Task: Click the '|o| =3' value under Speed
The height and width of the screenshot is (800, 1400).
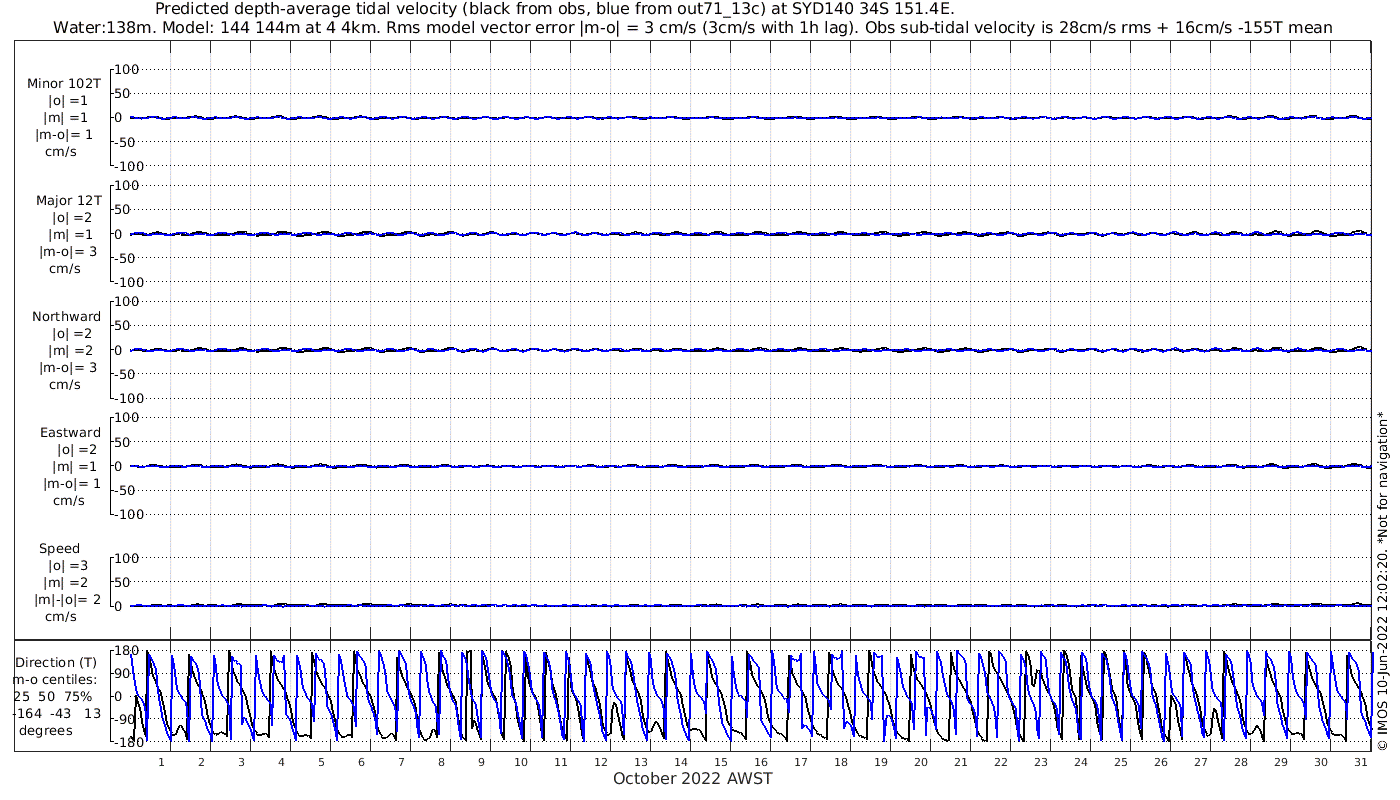Action: click(x=69, y=566)
